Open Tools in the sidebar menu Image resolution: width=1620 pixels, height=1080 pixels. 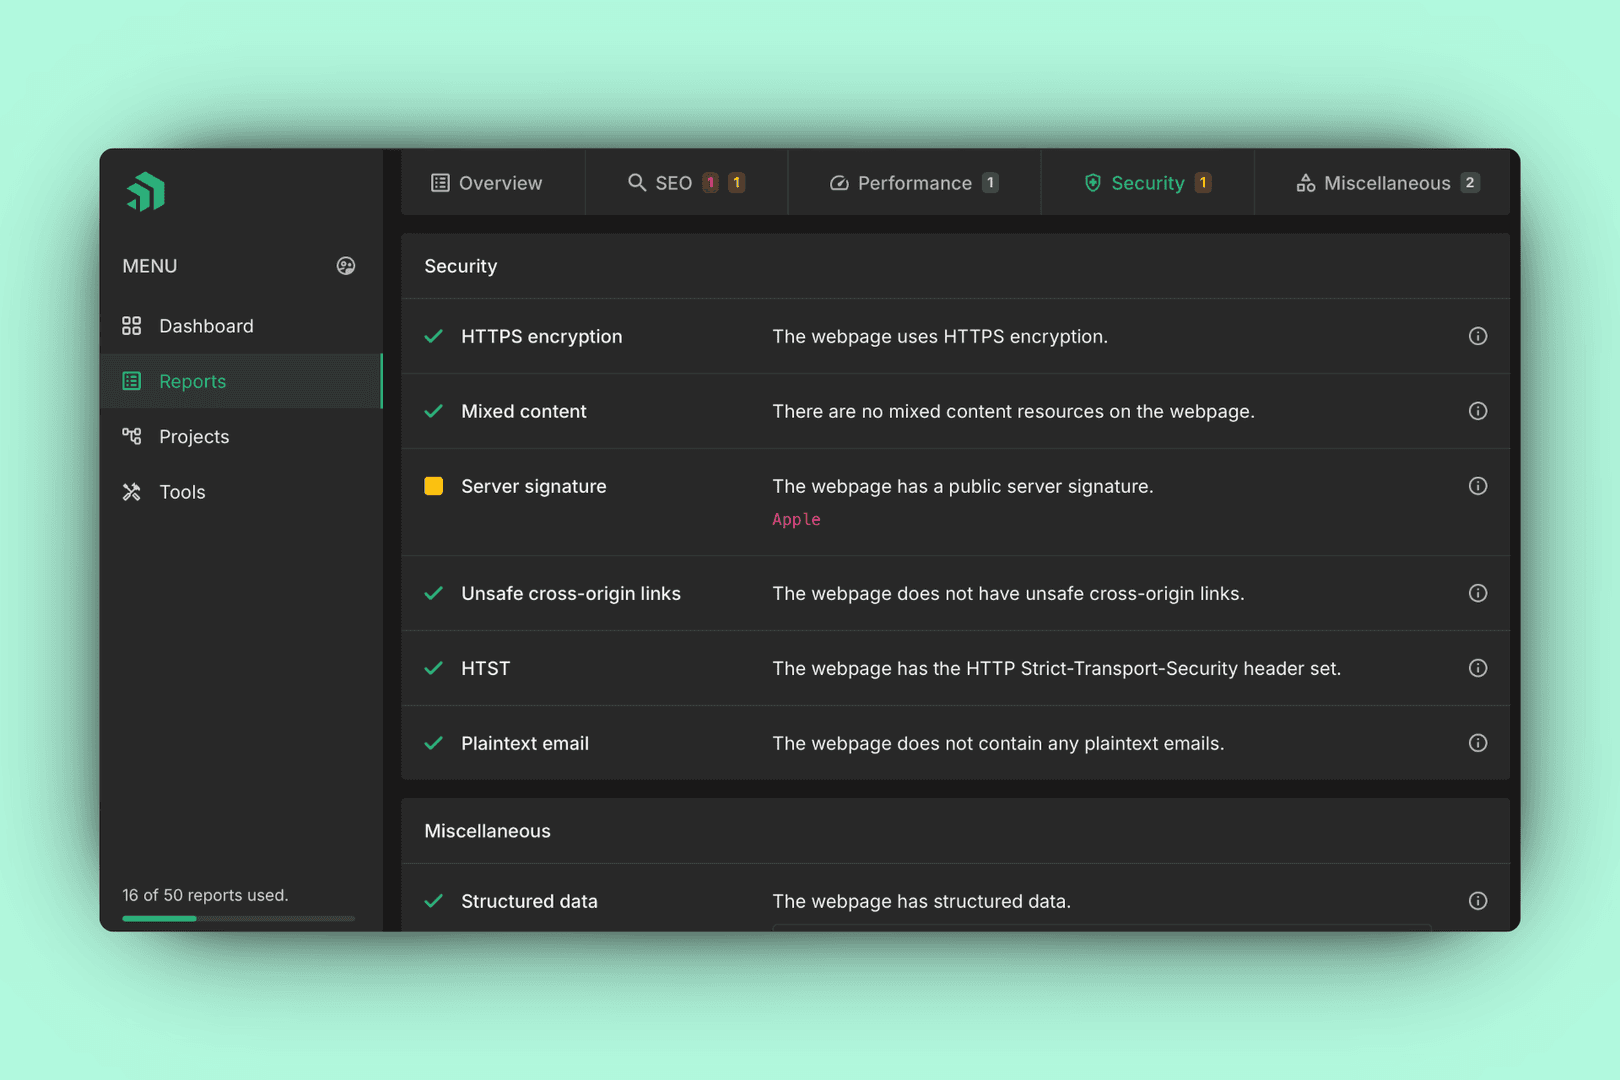(181, 492)
